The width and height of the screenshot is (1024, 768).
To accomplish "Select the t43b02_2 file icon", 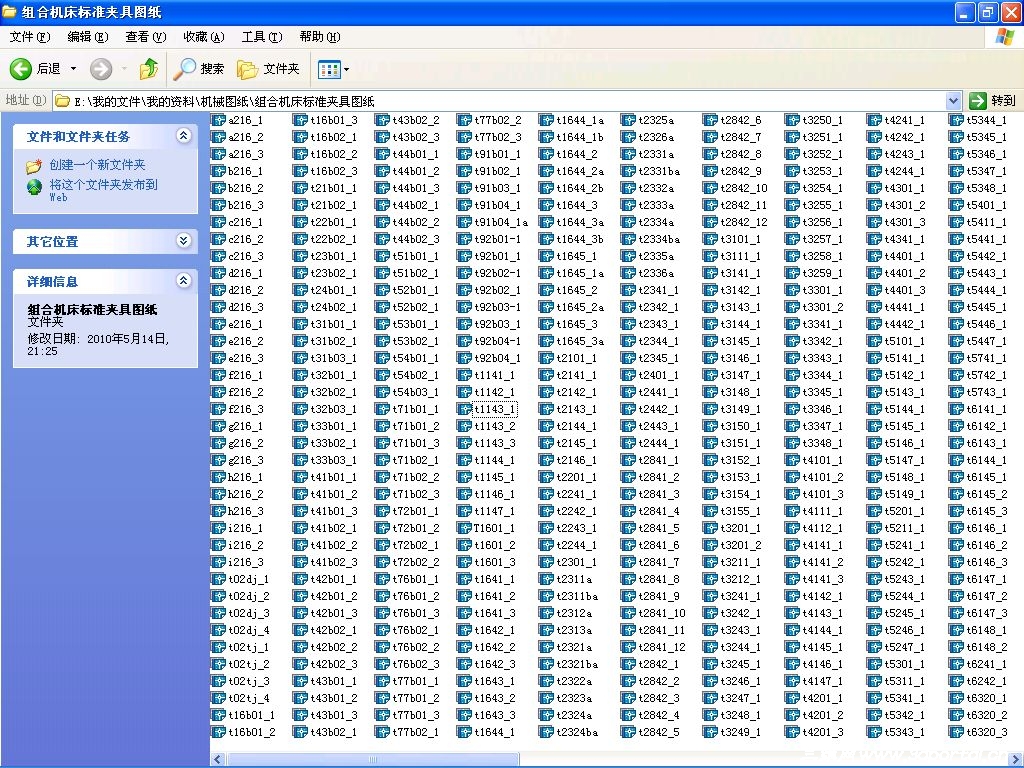I will (x=381, y=120).
